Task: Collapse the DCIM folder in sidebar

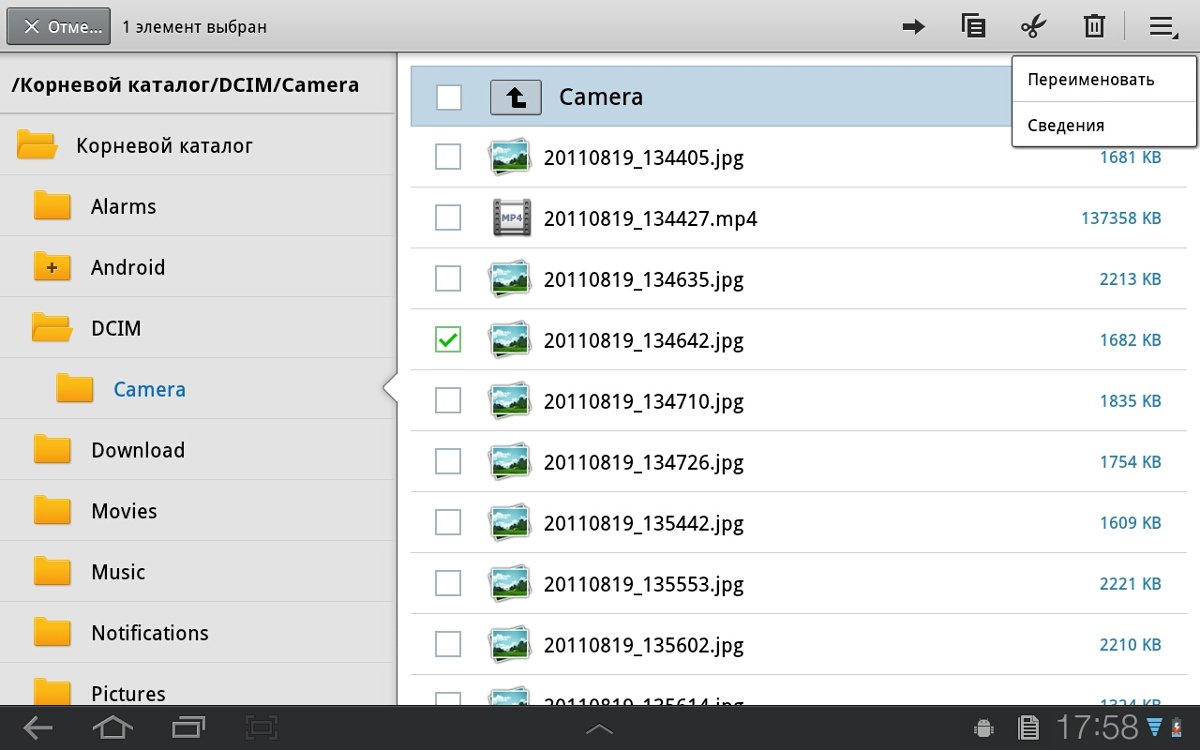Action: tap(52, 328)
